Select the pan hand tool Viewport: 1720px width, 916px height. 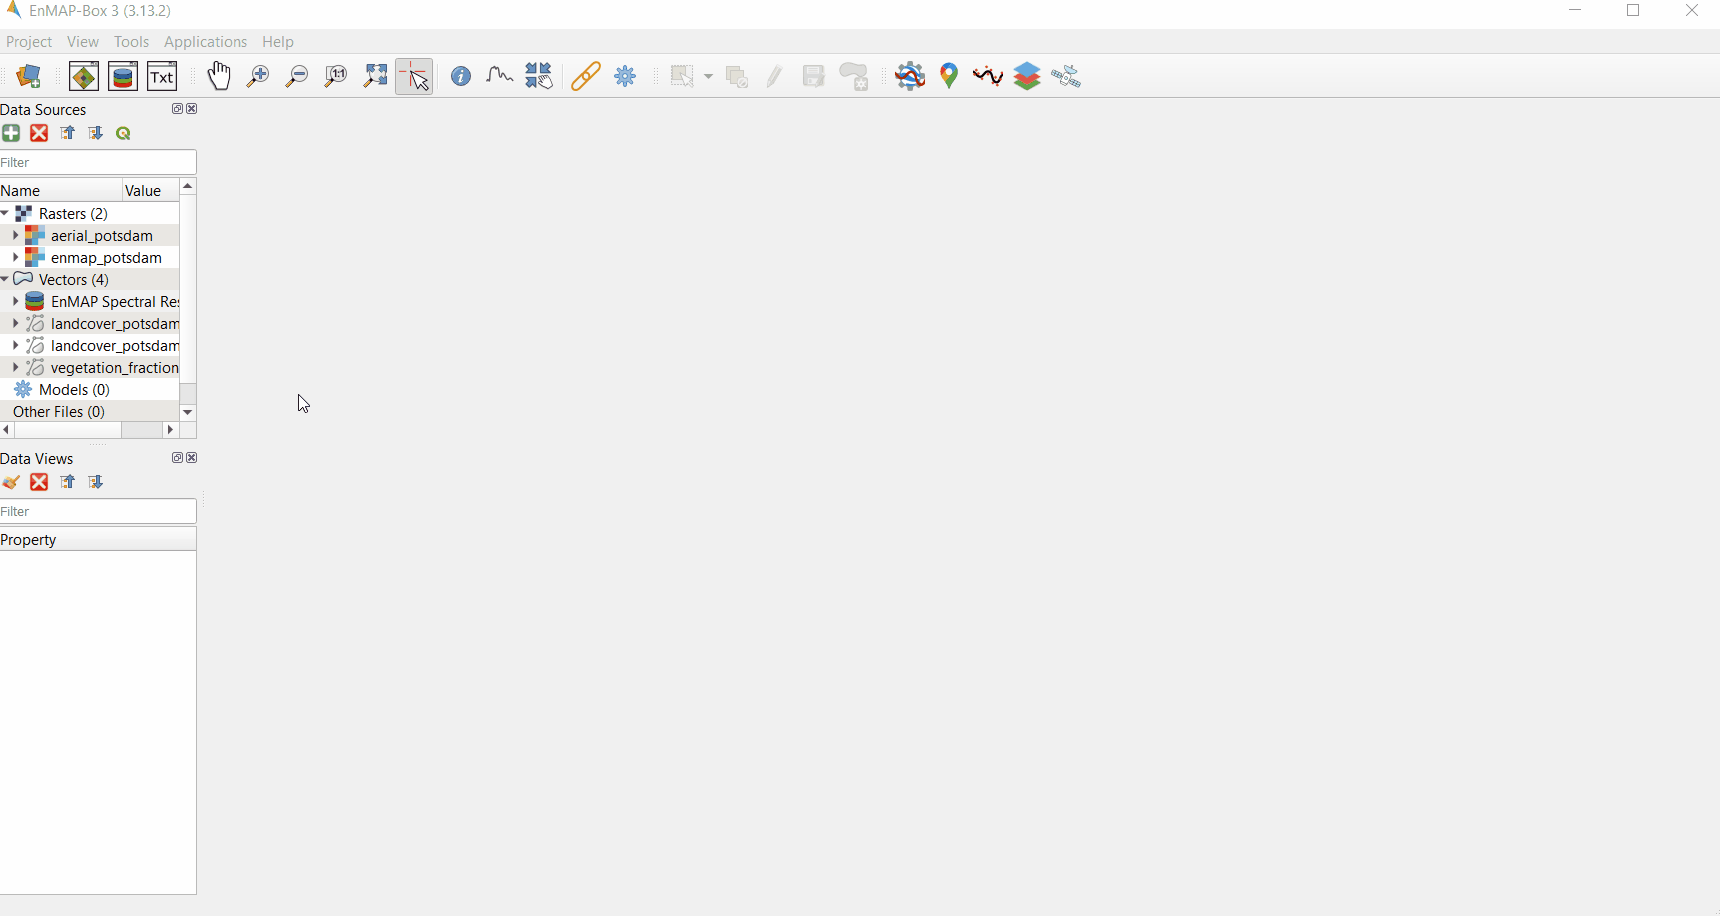(x=219, y=77)
